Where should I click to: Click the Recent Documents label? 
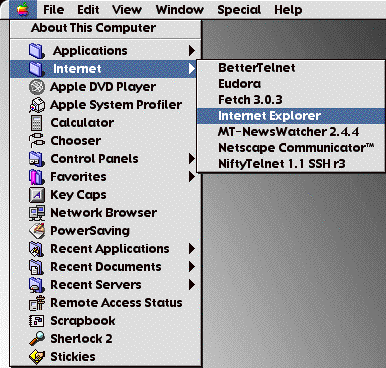(x=106, y=267)
